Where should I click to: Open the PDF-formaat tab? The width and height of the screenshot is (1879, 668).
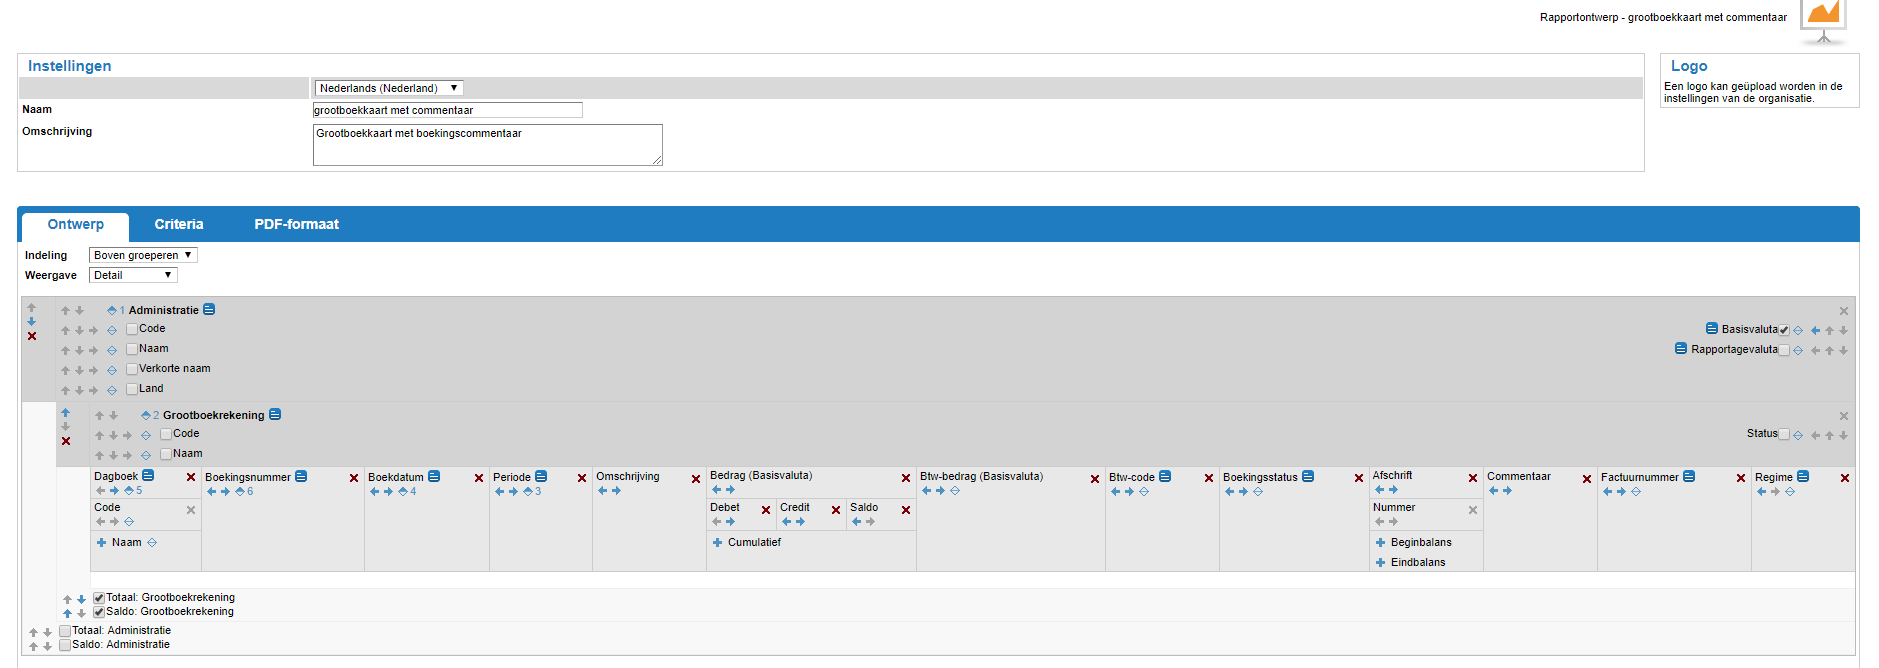[x=296, y=225]
